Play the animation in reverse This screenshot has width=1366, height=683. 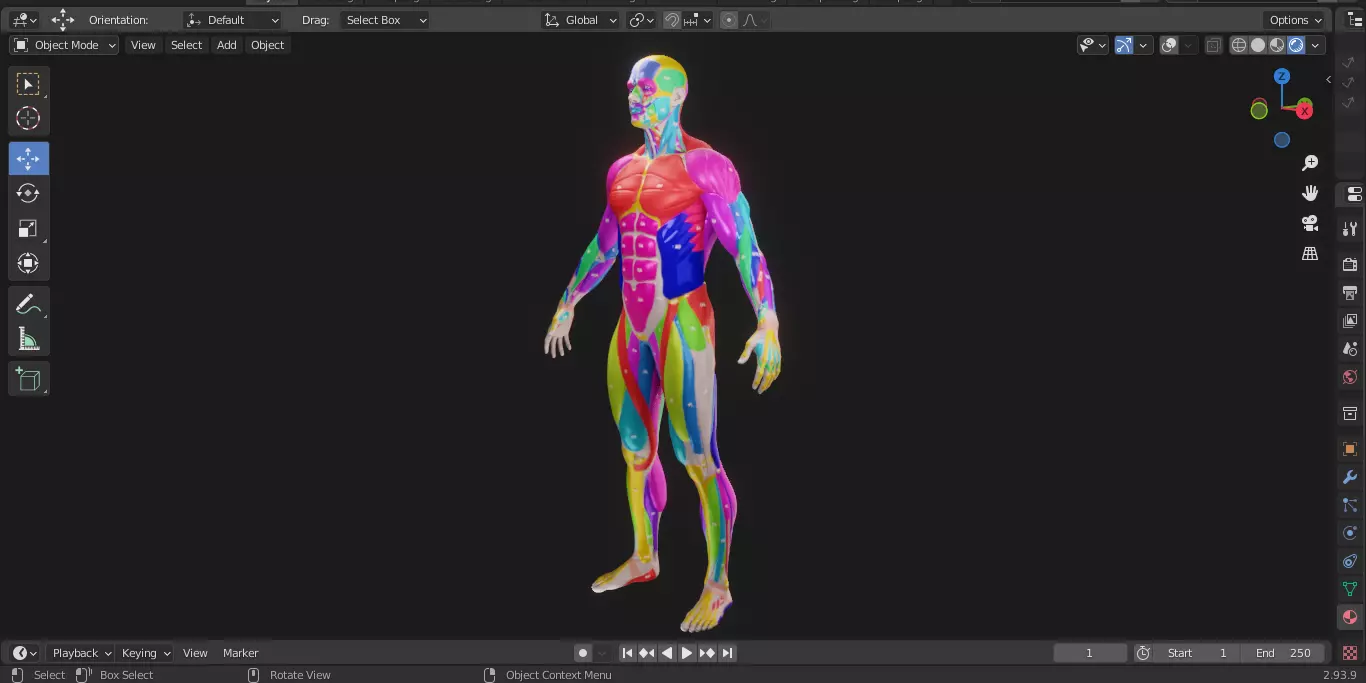(x=667, y=653)
